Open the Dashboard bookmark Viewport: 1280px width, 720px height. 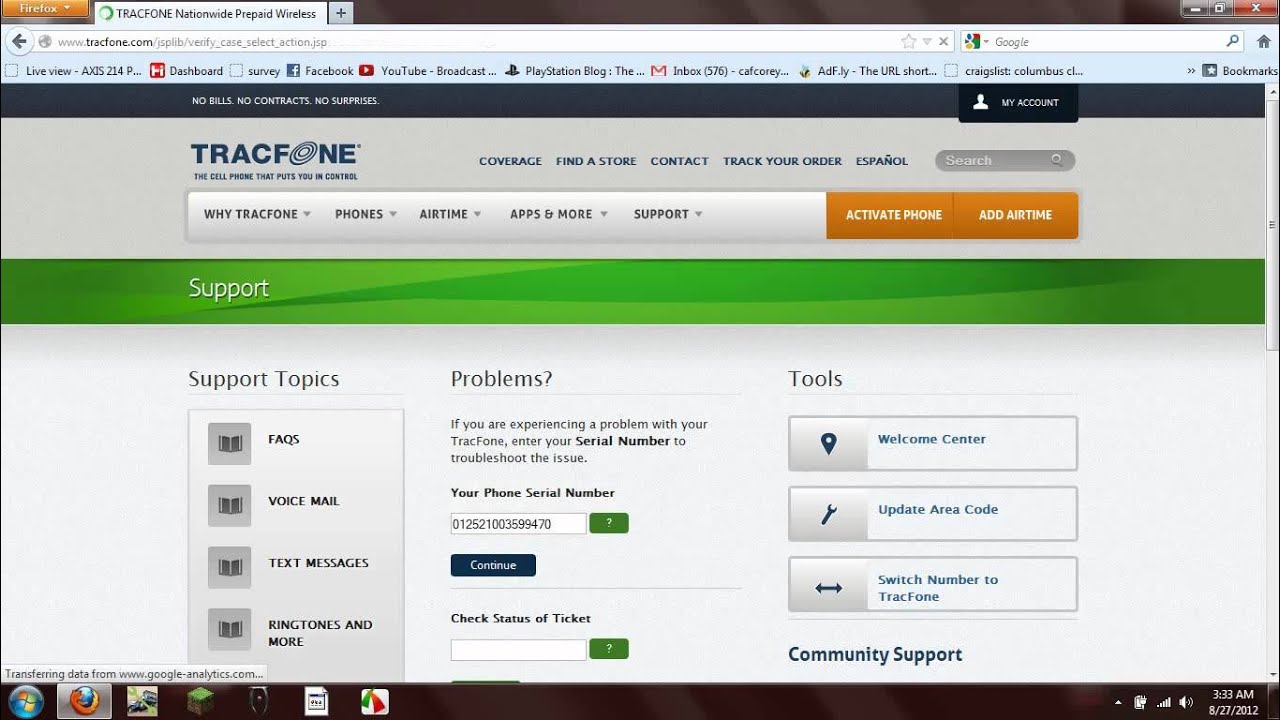tap(187, 71)
